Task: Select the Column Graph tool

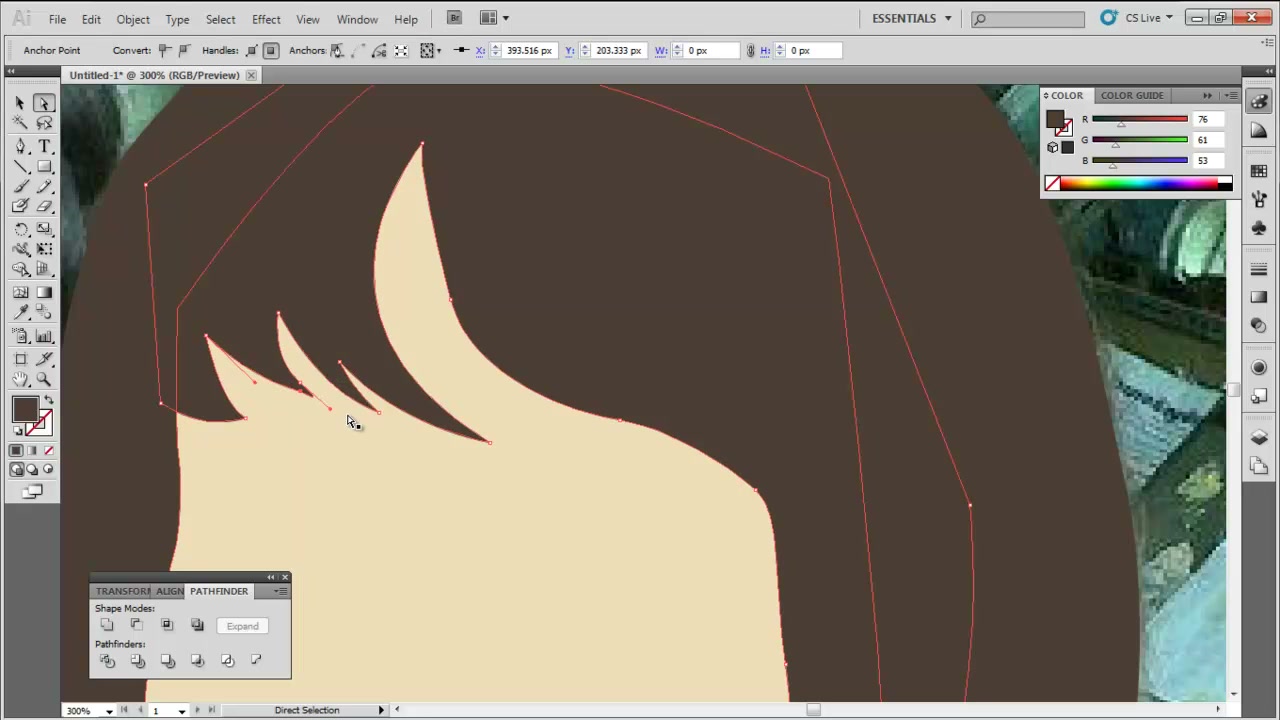Action: [x=44, y=336]
